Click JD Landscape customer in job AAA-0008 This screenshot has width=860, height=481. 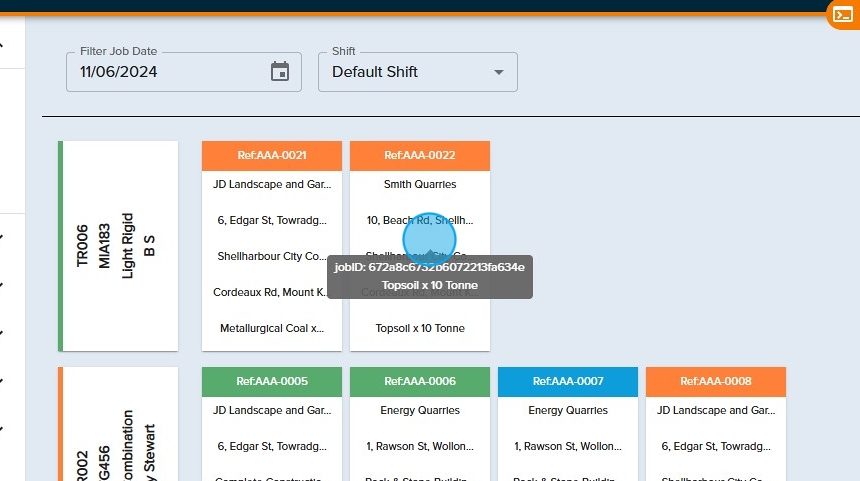[716, 410]
